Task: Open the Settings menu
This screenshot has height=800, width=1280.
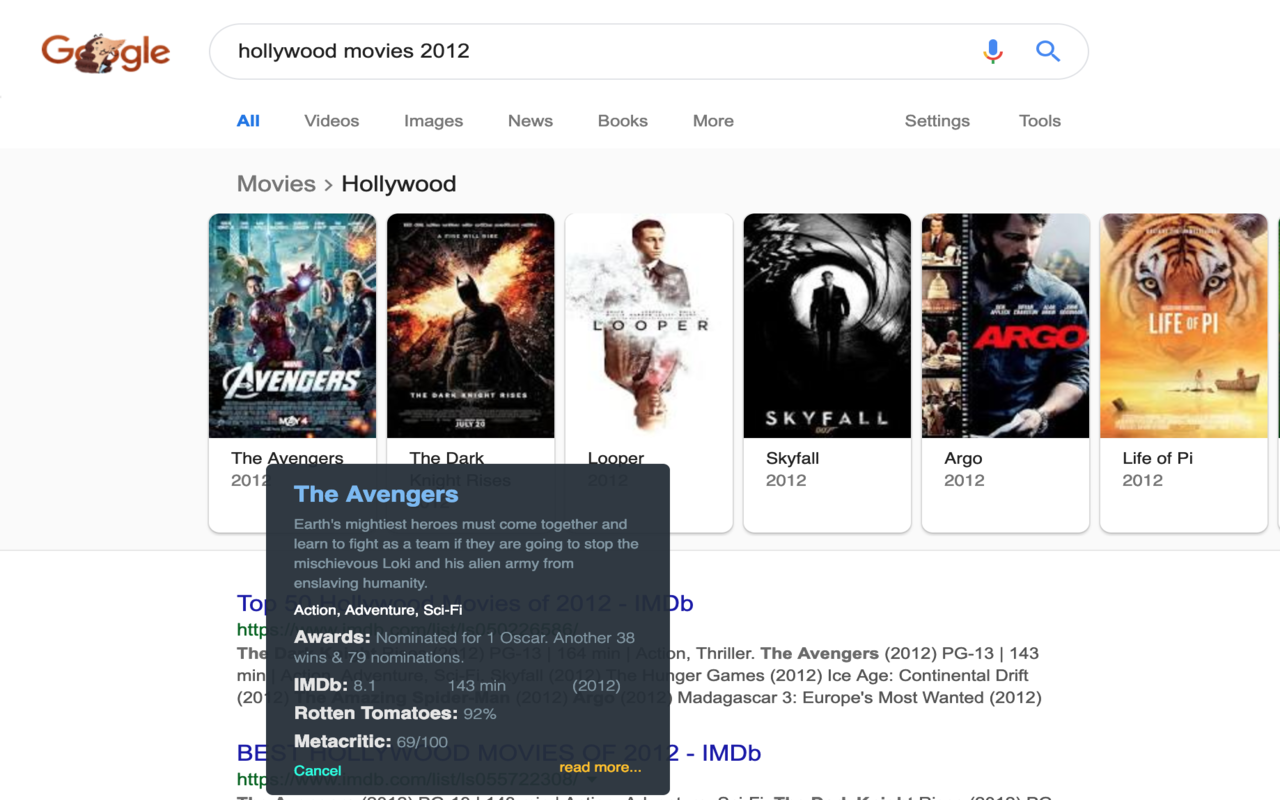Action: [937, 121]
